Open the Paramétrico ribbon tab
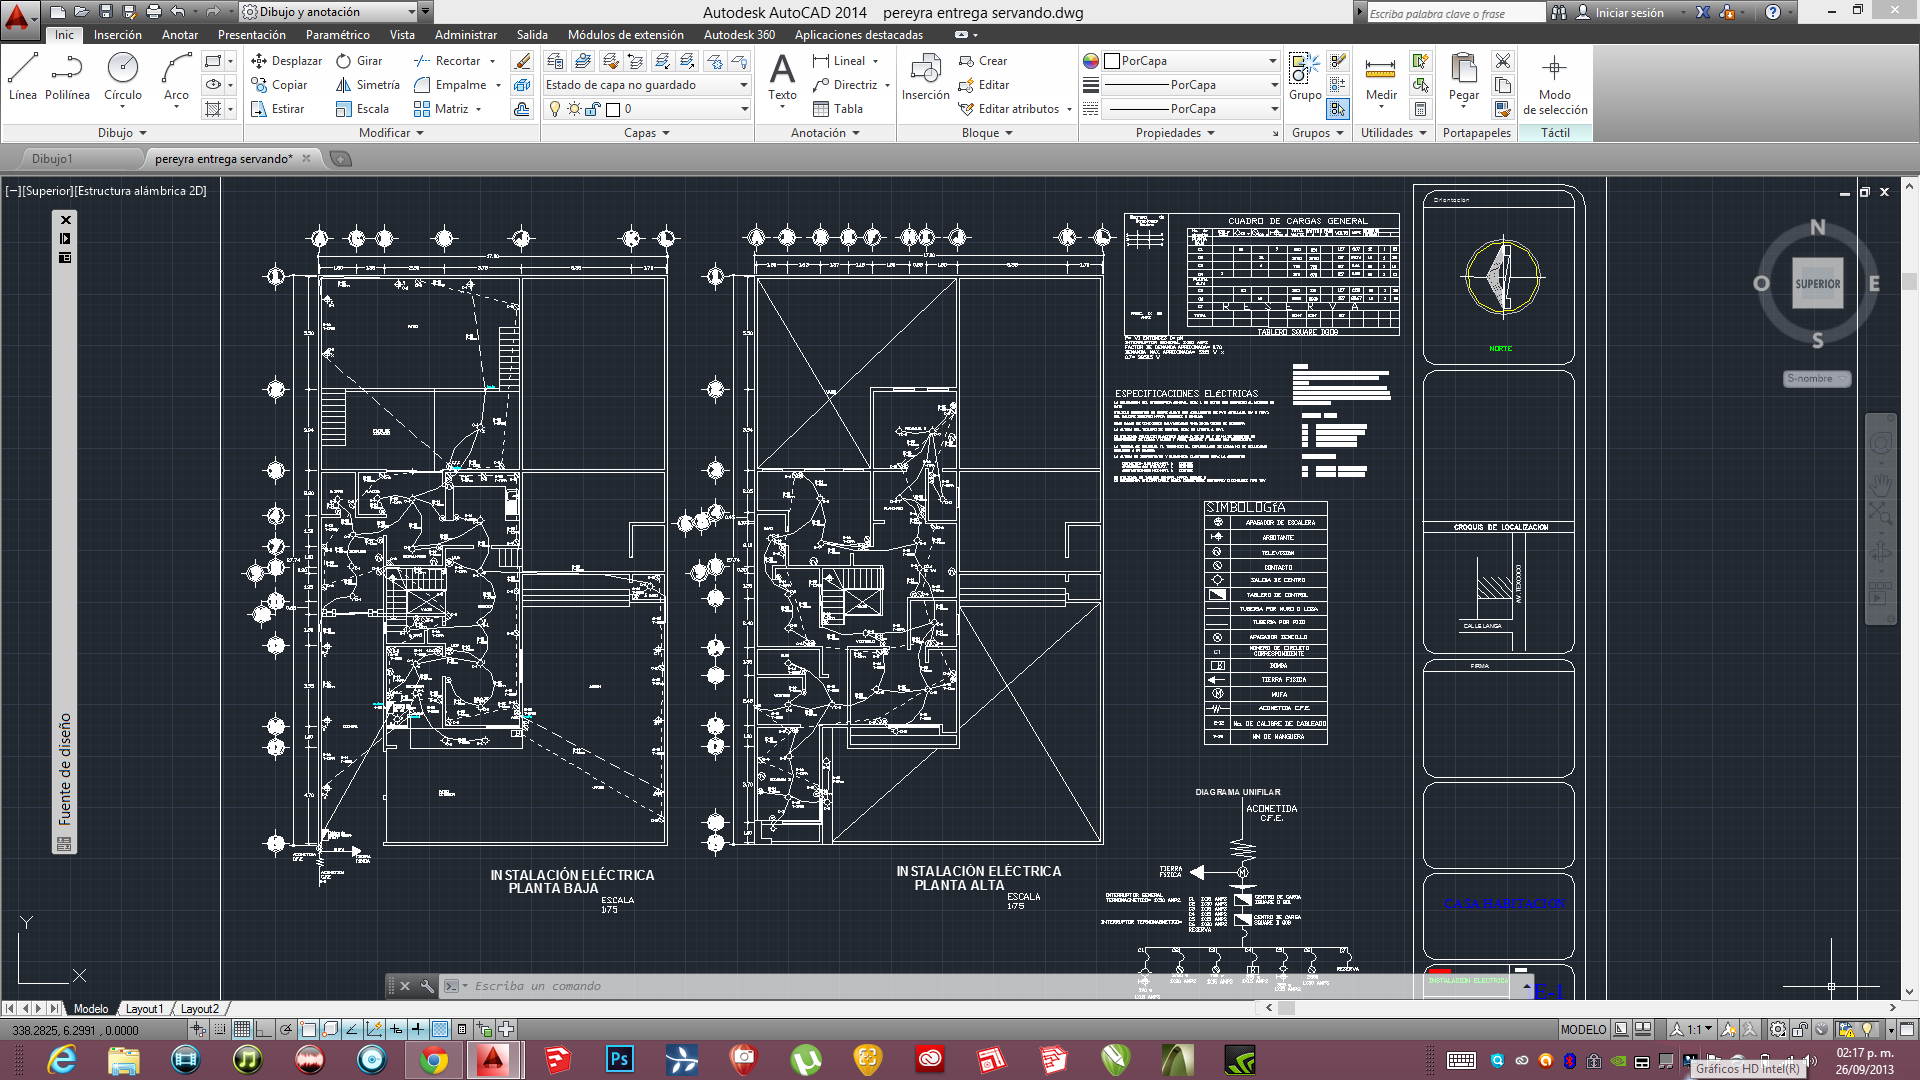Screen dimensions: 1920x1080 coord(338,35)
